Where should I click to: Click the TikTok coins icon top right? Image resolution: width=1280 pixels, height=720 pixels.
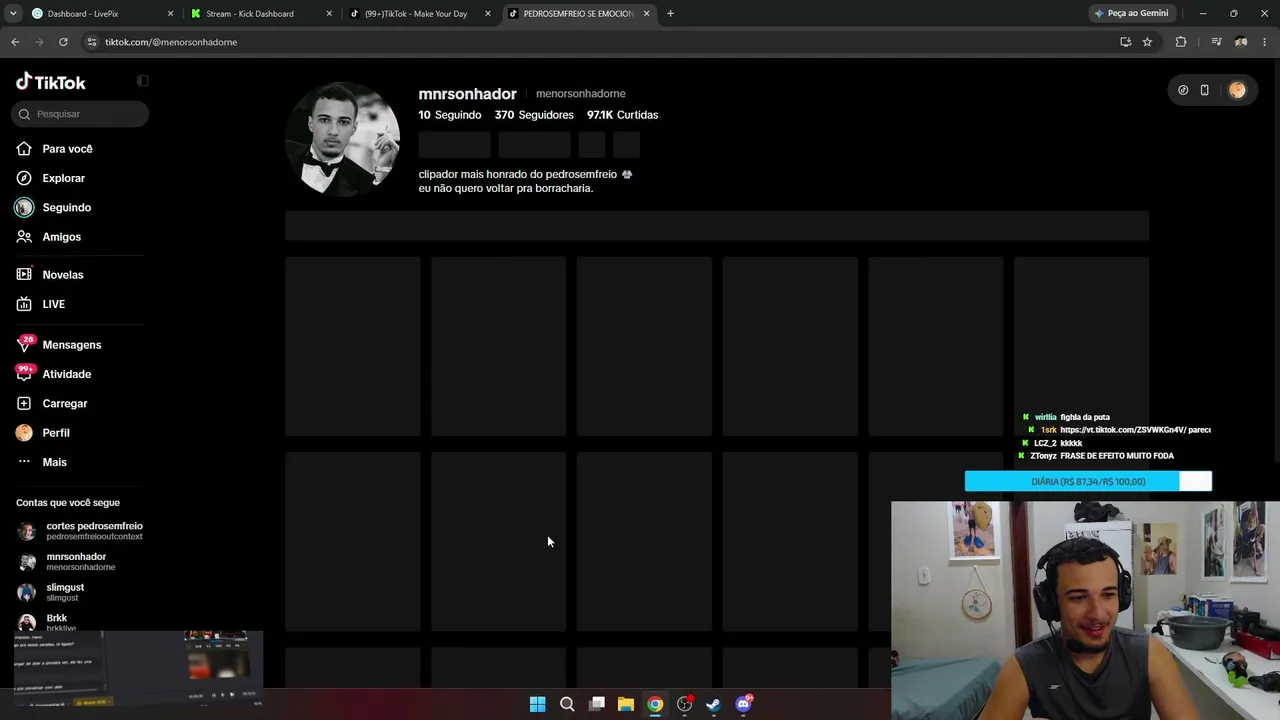[1183, 90]
